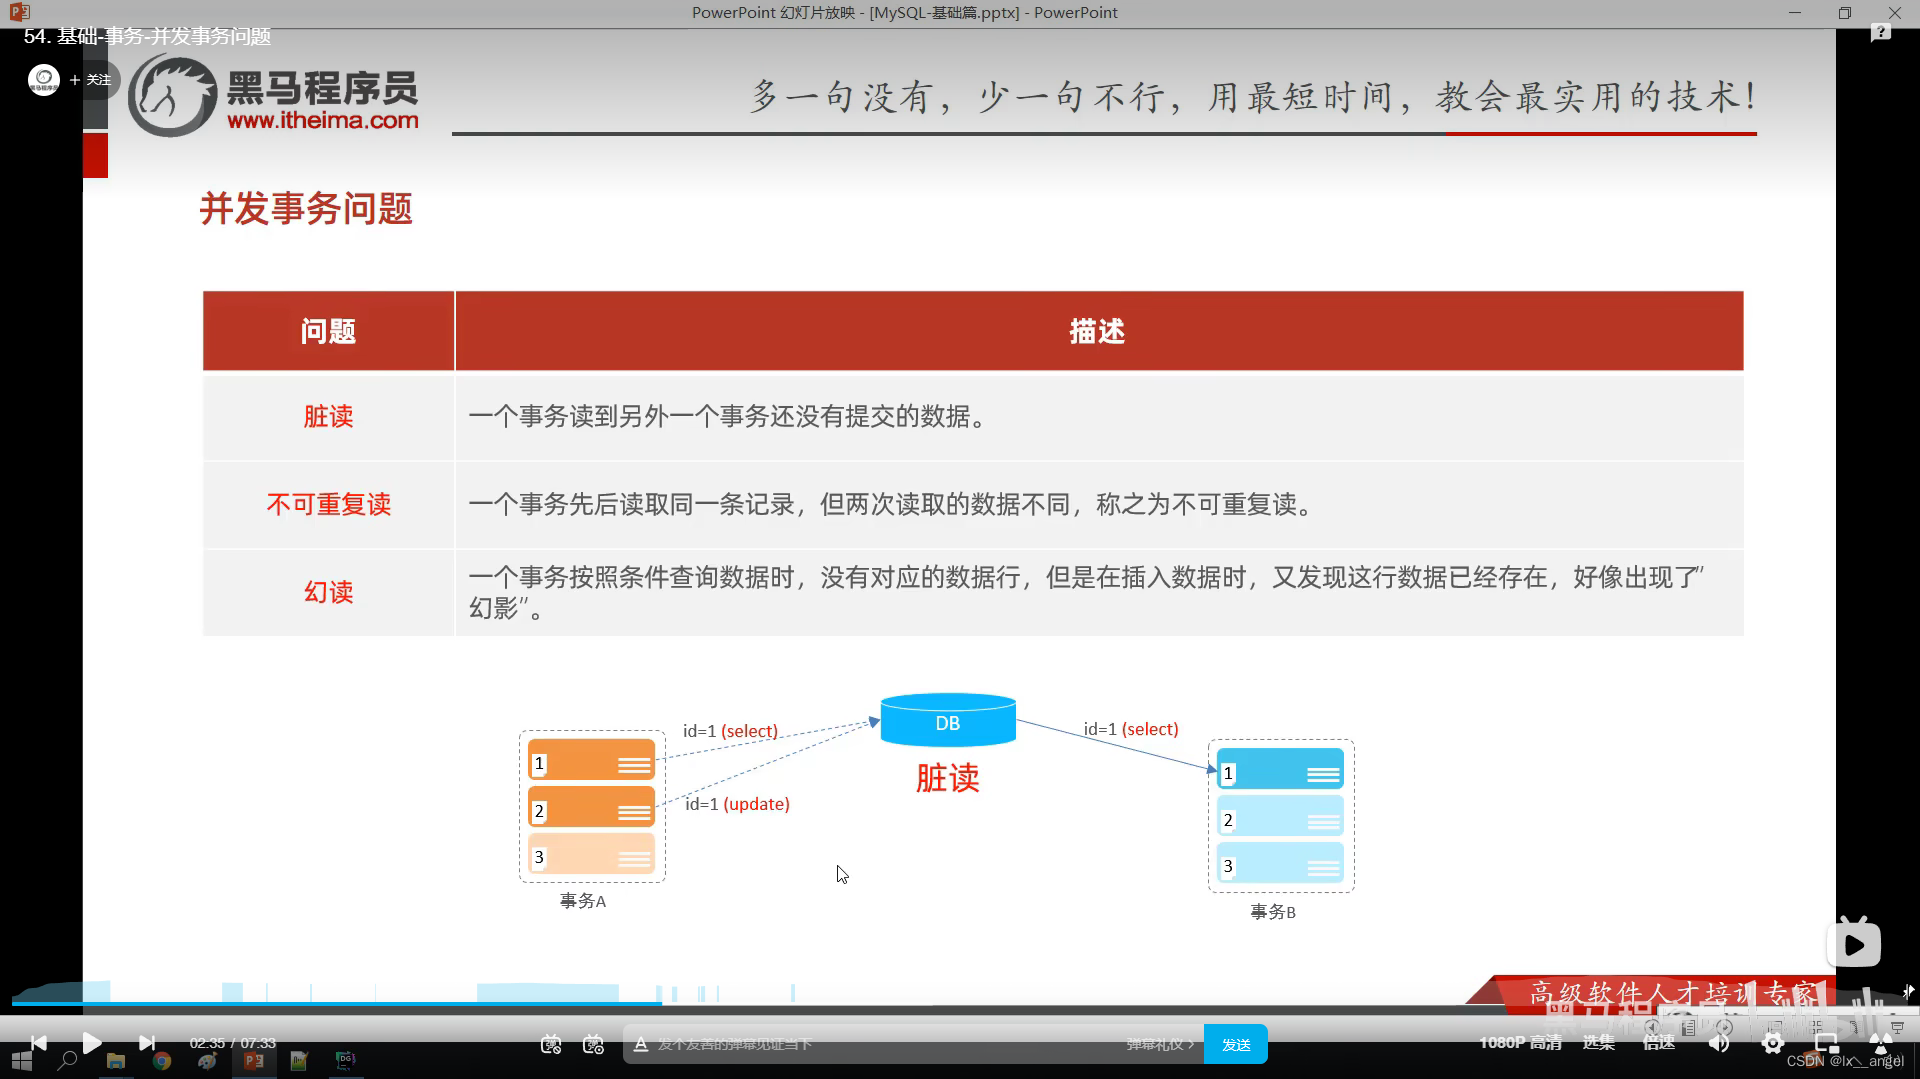Open the 倍速 playback speed menu

coord(1659,1044)
